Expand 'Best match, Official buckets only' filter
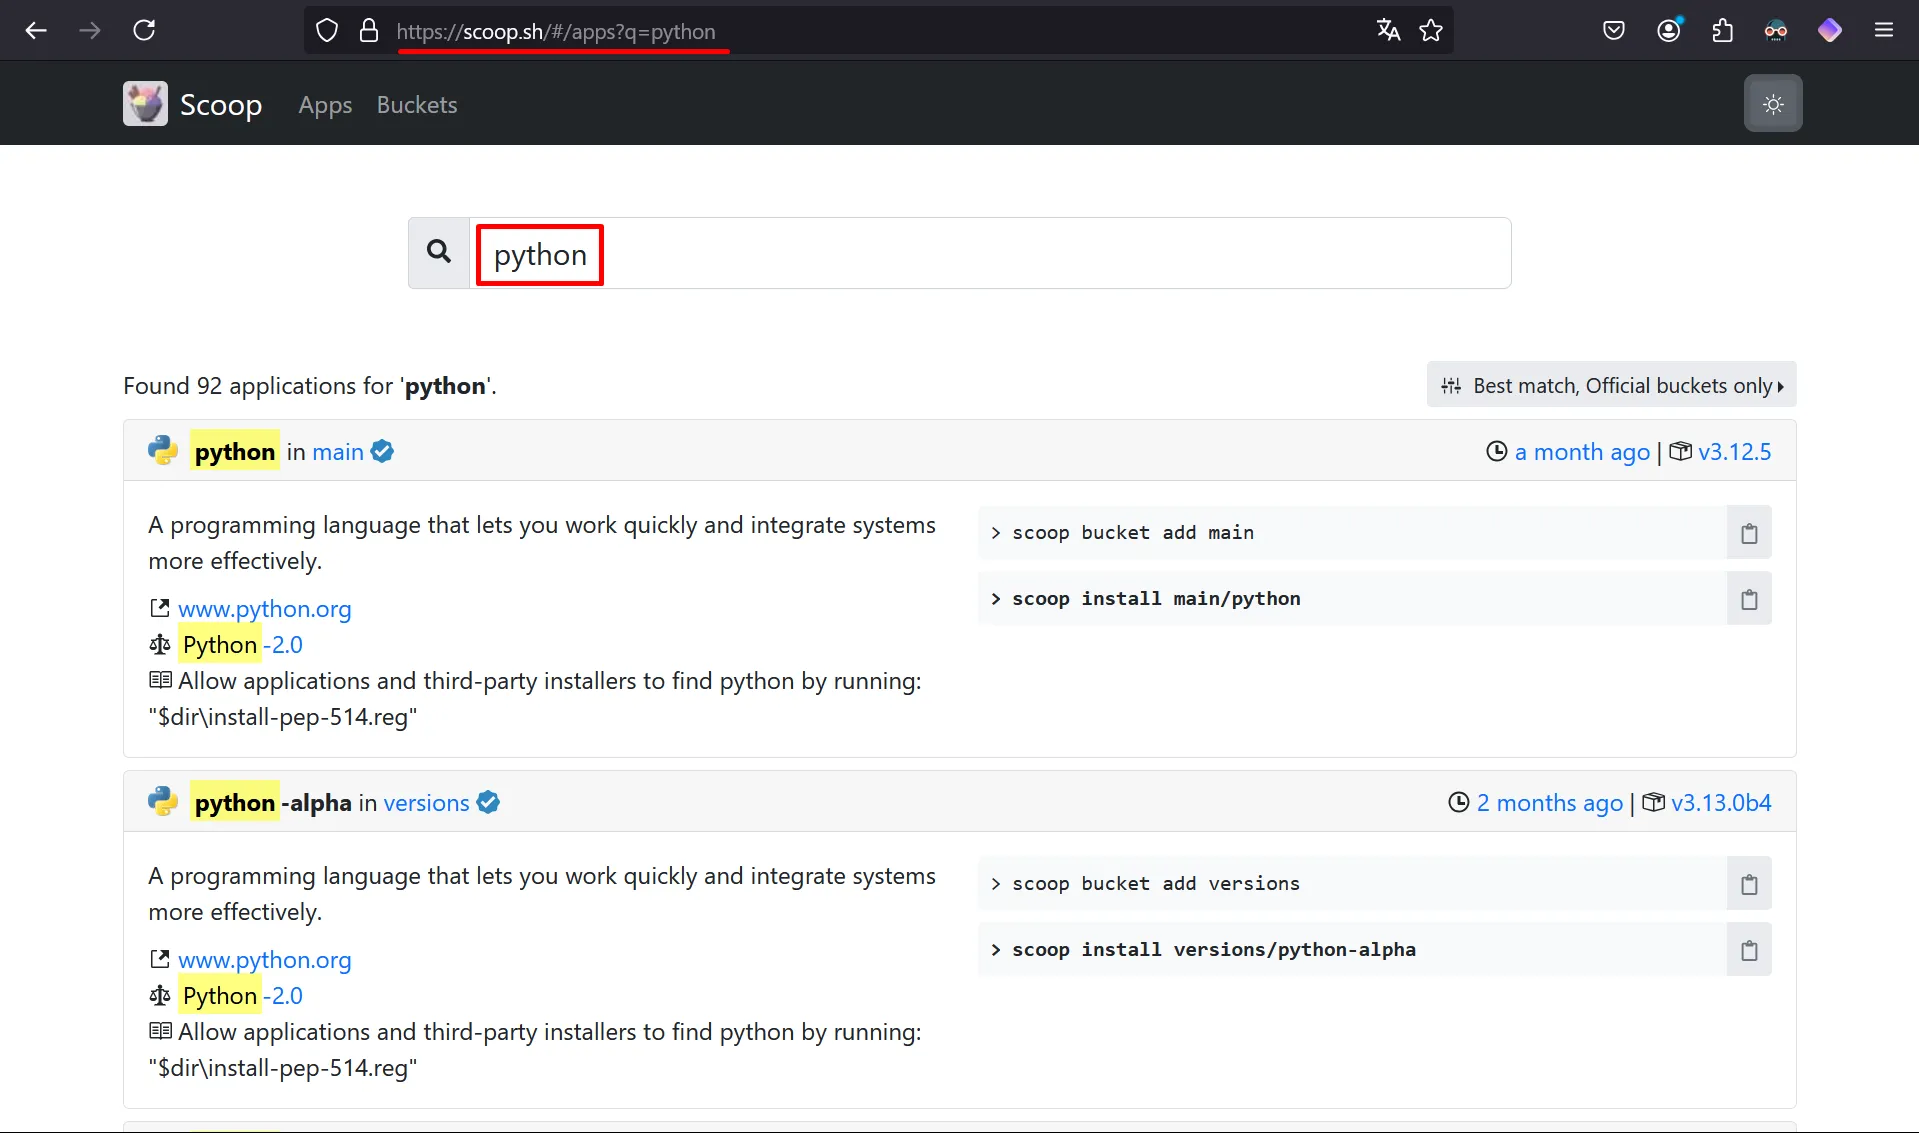Screen dimensions: 1919x1133 (1611, 385)
